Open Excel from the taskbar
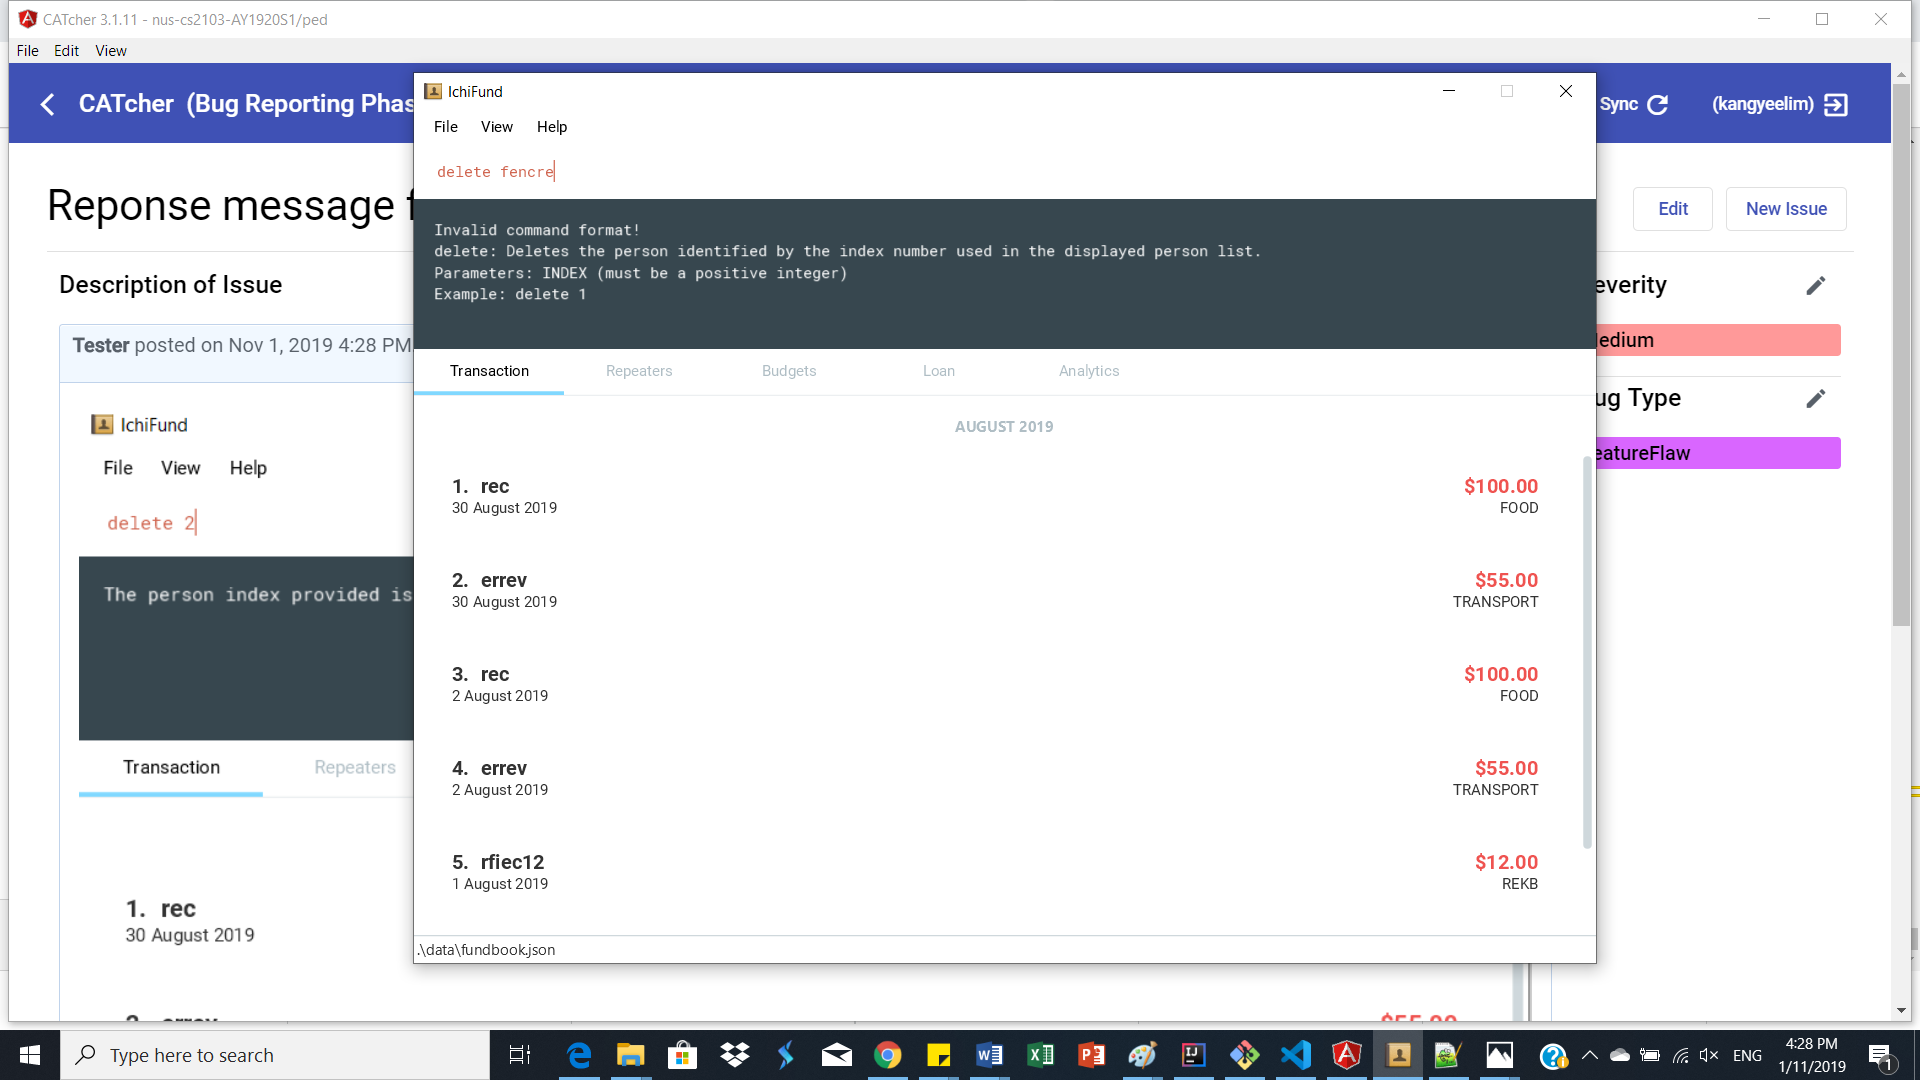 click(1040, 1055)
